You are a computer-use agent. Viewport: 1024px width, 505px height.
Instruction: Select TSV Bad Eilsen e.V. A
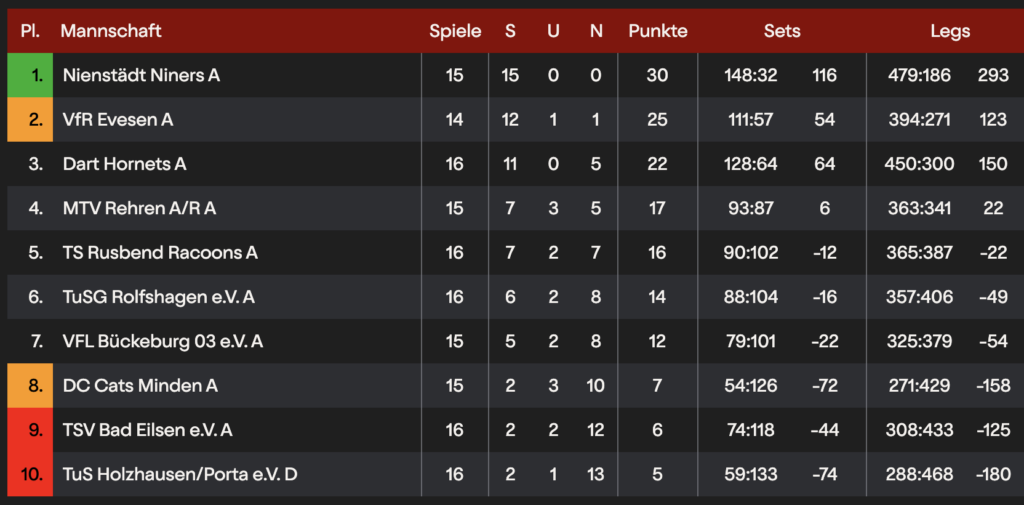147,429
